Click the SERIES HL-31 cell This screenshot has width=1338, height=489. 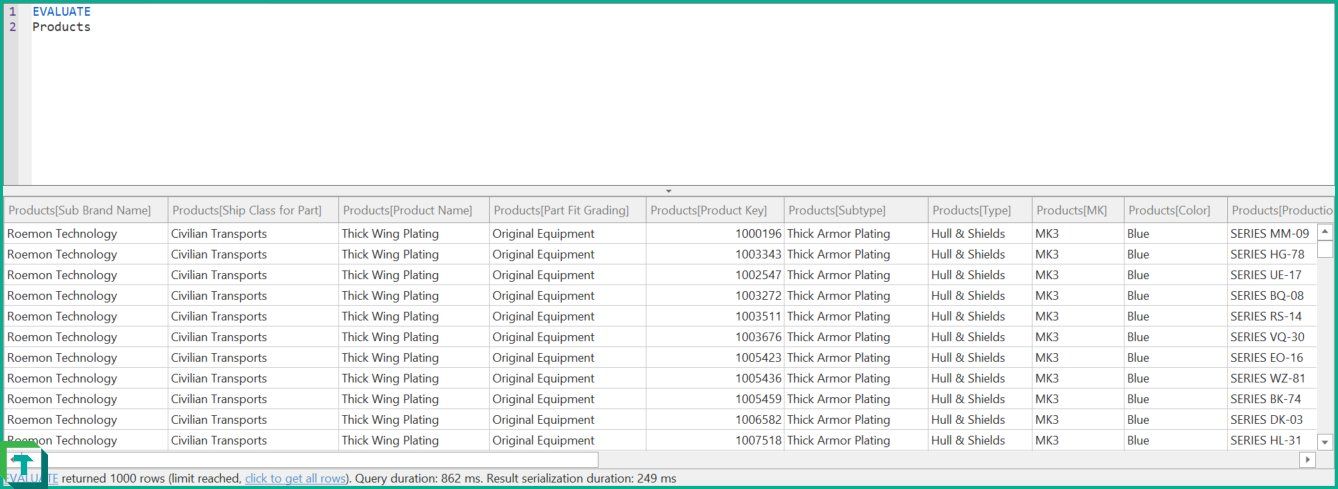[x=1272, y=440]
